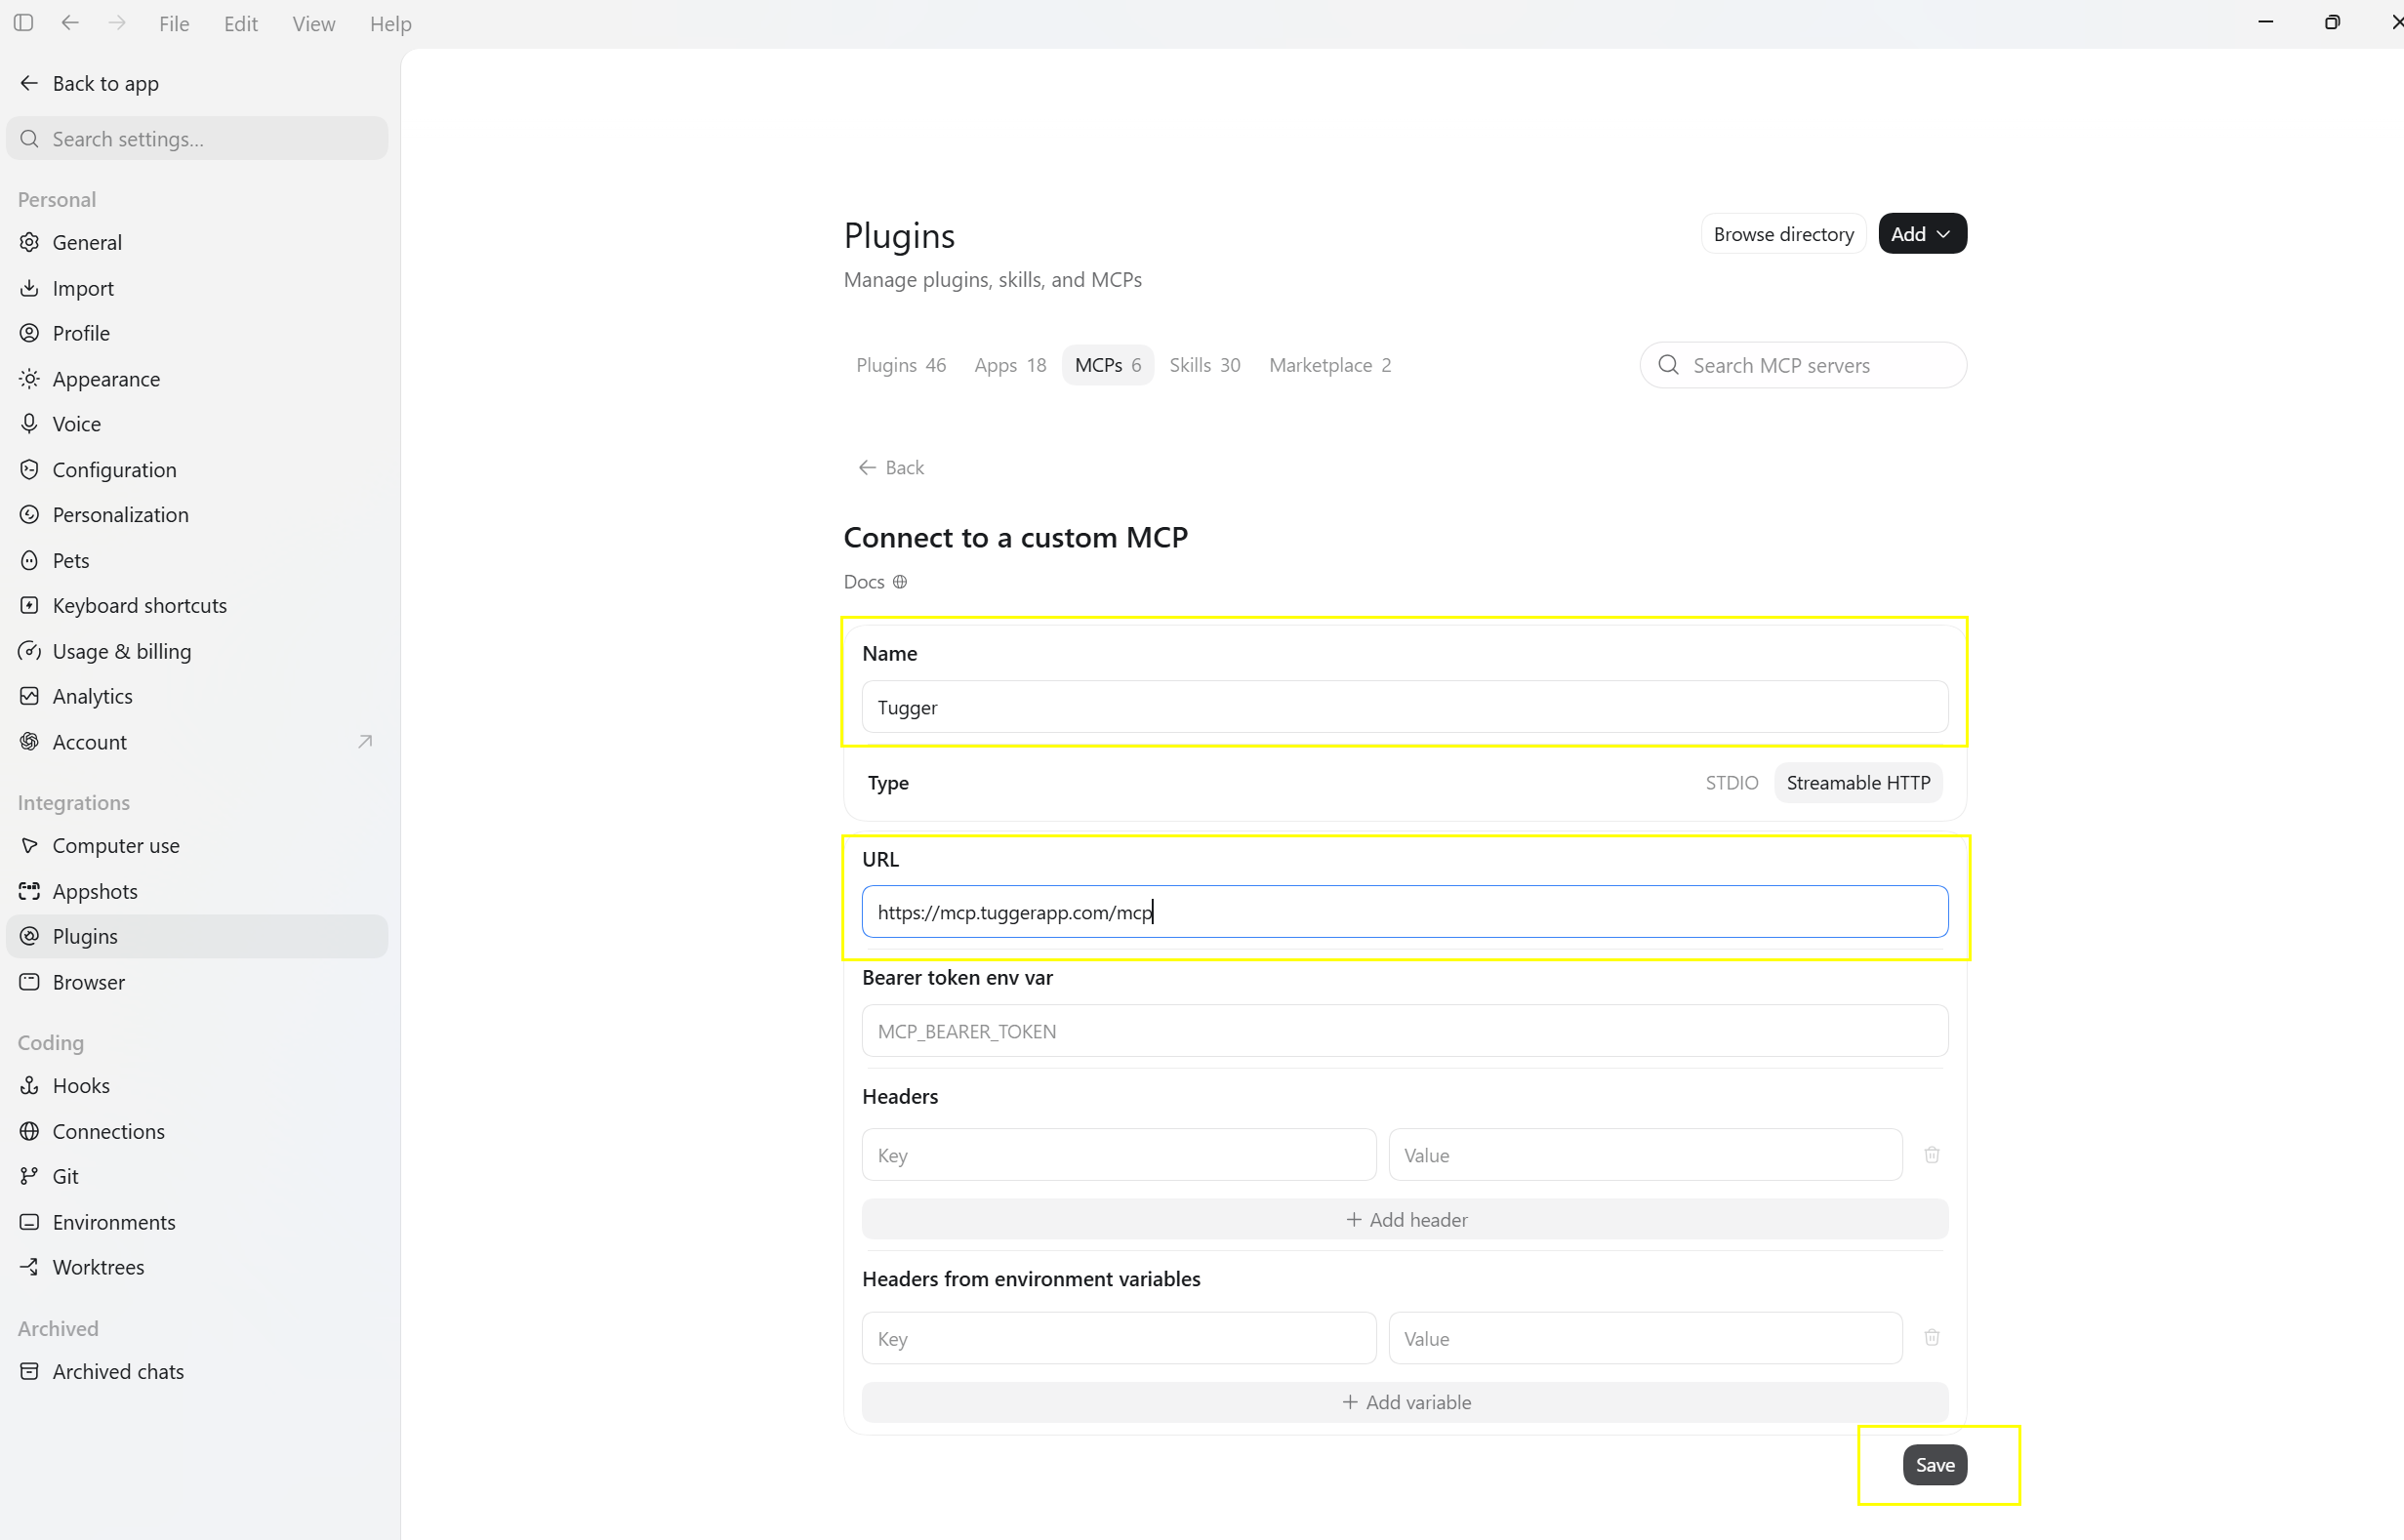The image size is (2404, 1540).
Task: Save the custom MCP
Action: [x=1934, y=1466]
